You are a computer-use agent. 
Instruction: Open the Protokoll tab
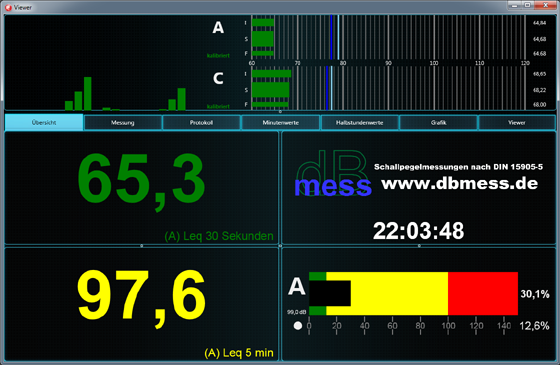click(x=201, y=122)
